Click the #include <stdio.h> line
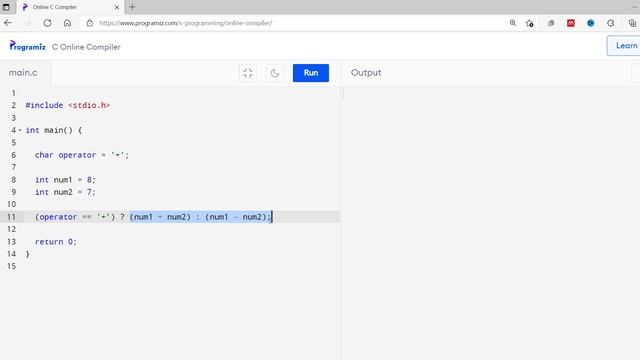640x360 pixels. (x=68, y=105)
